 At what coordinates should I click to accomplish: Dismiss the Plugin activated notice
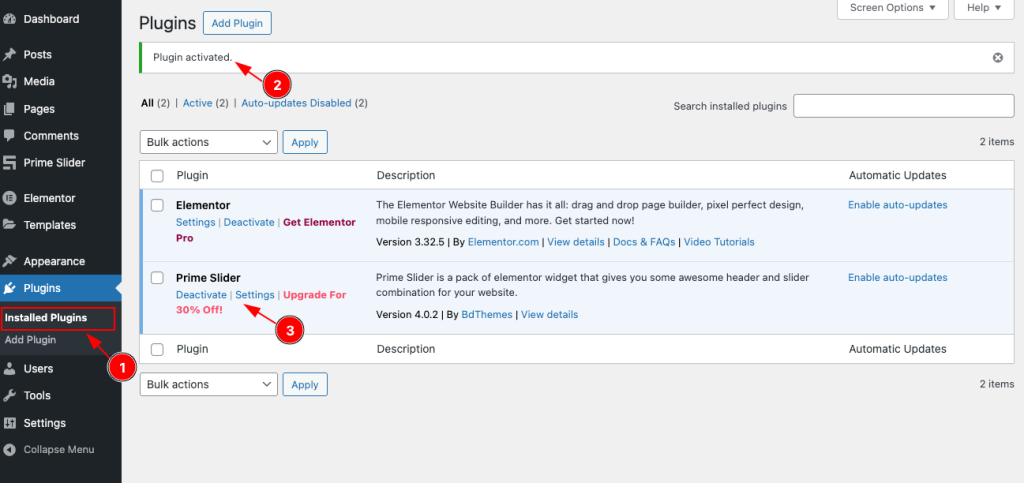997,58
